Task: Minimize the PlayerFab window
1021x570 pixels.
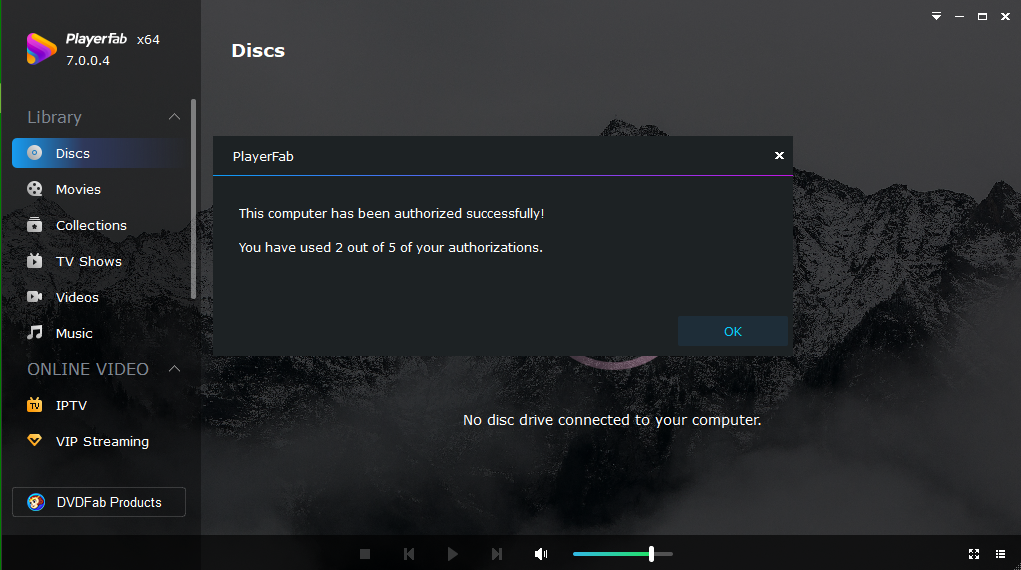Action: pos(959,16)
